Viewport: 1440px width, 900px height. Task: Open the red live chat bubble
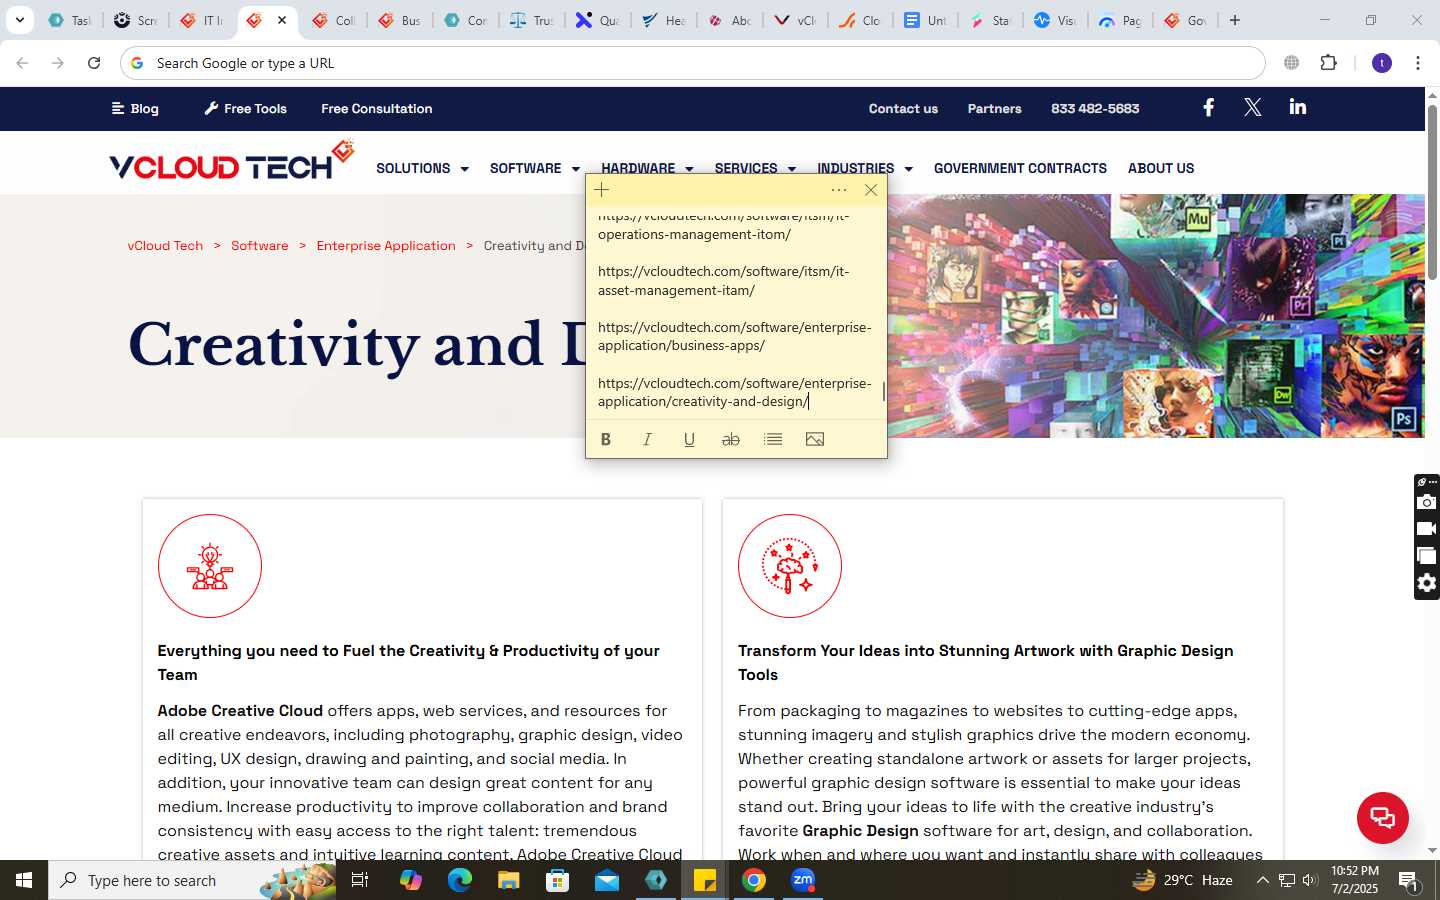tap(1383, 817)
